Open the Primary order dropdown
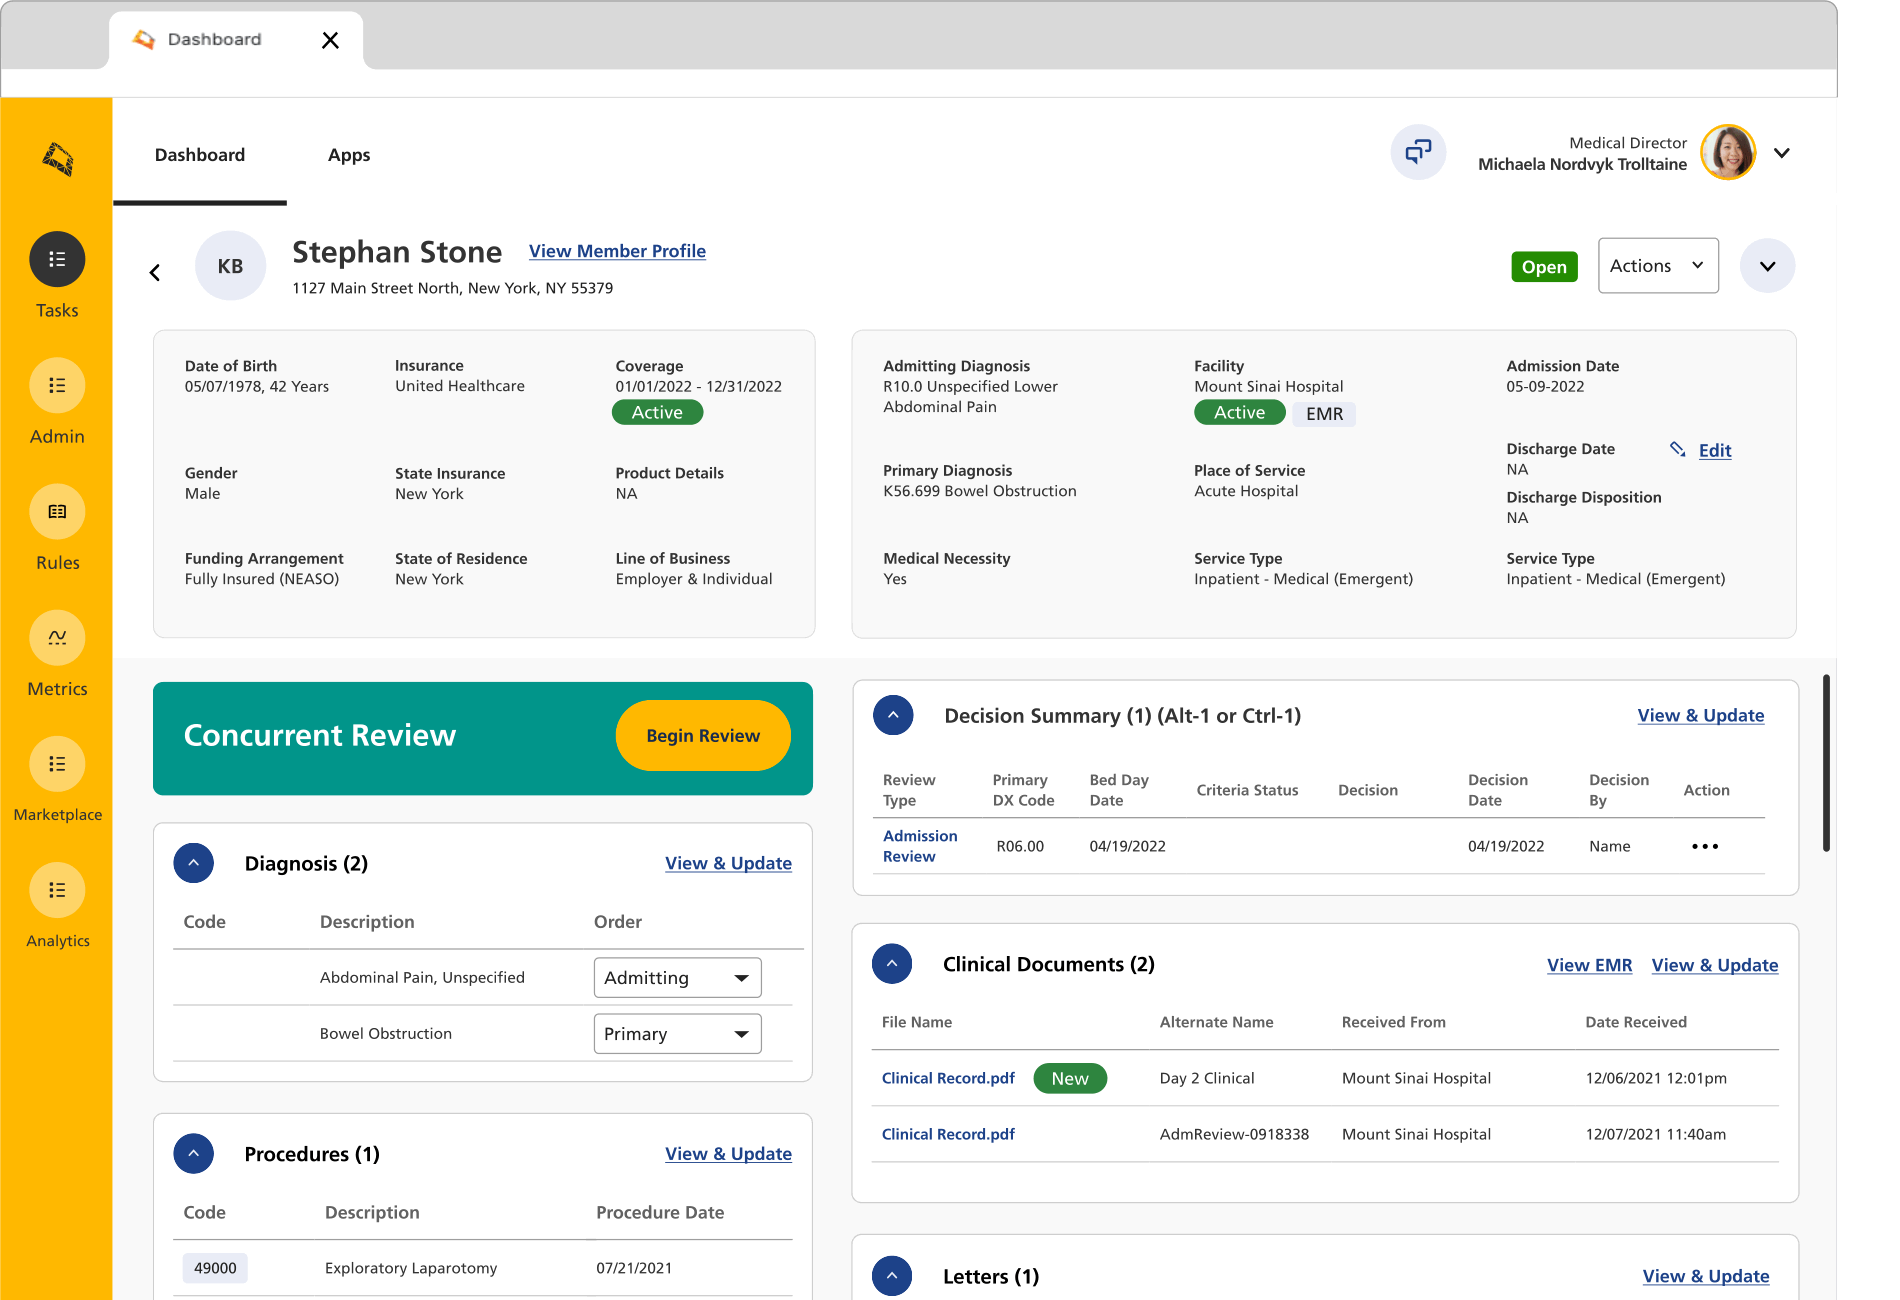The width and height of the screenshot is (1900, 1300). click(x=677, y=1034)
